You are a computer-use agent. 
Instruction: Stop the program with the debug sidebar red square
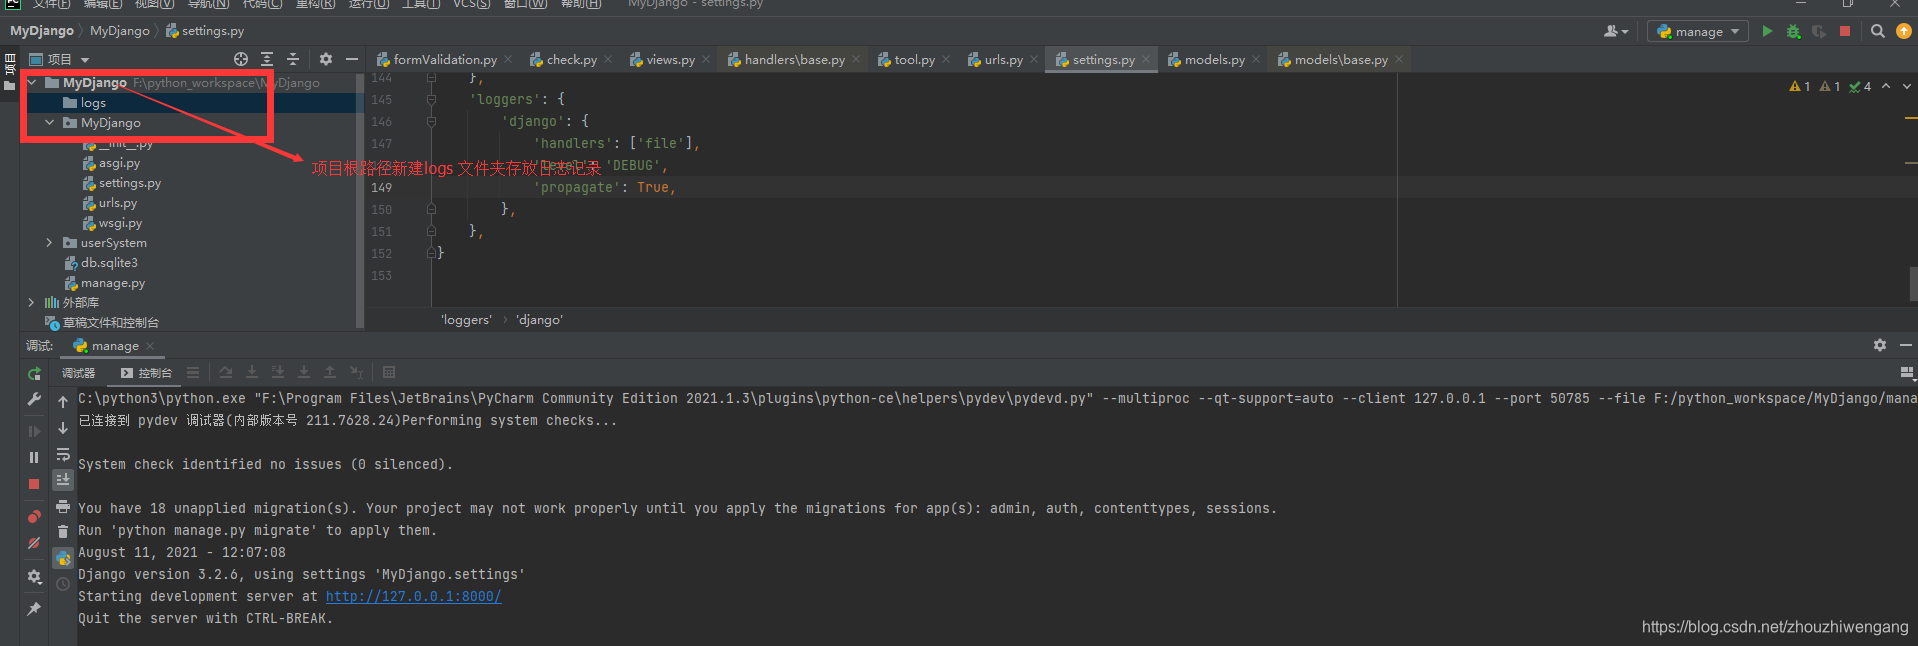pyautogui.click(x=34, y=484)
